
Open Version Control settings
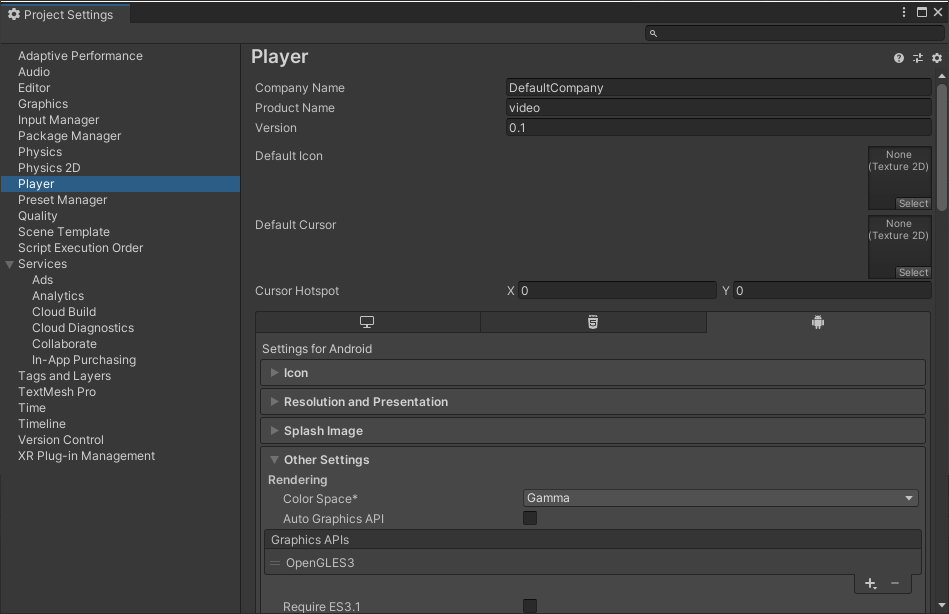point(61,440)
